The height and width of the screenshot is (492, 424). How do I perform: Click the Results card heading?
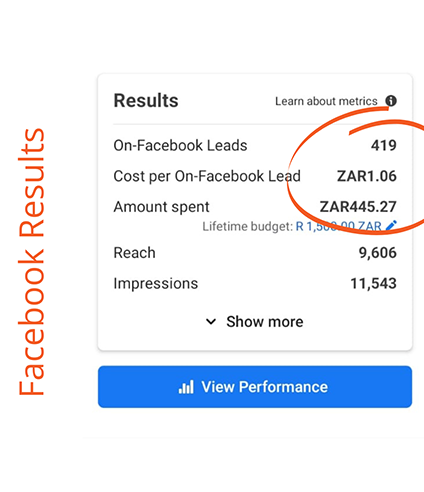coord(146,100)
